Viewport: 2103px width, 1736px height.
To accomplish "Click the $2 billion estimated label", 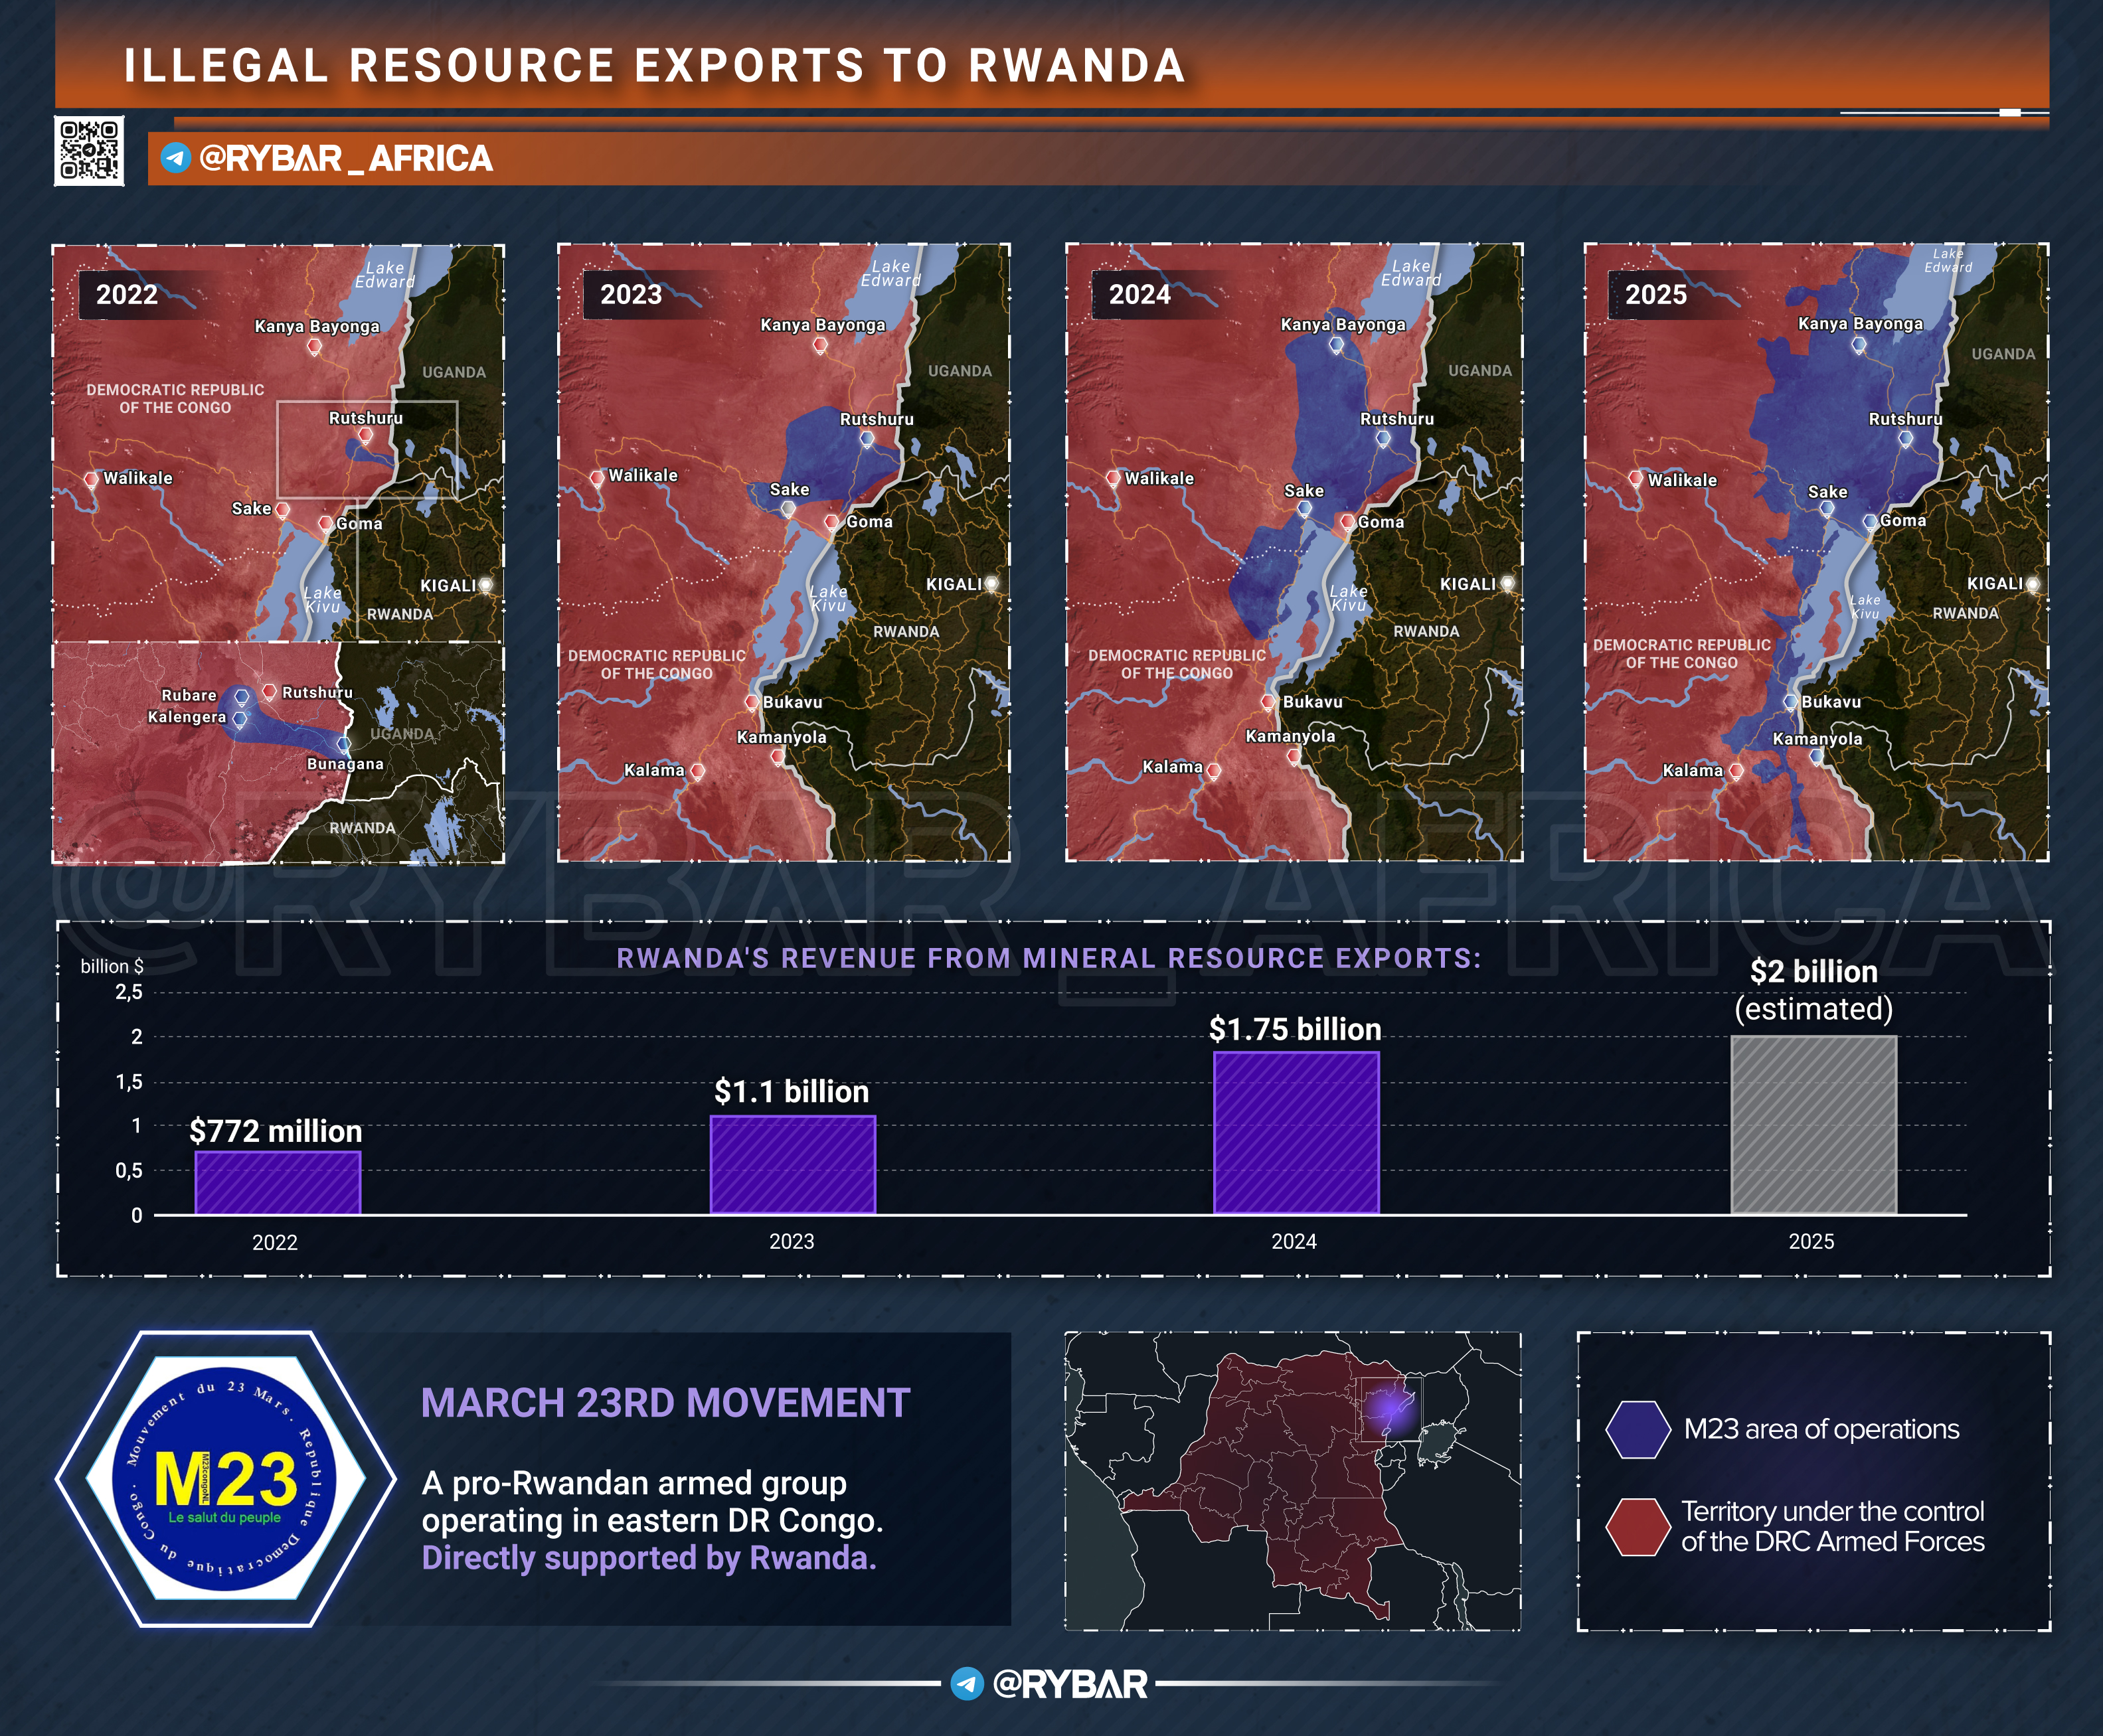I will click(1814, 990).
